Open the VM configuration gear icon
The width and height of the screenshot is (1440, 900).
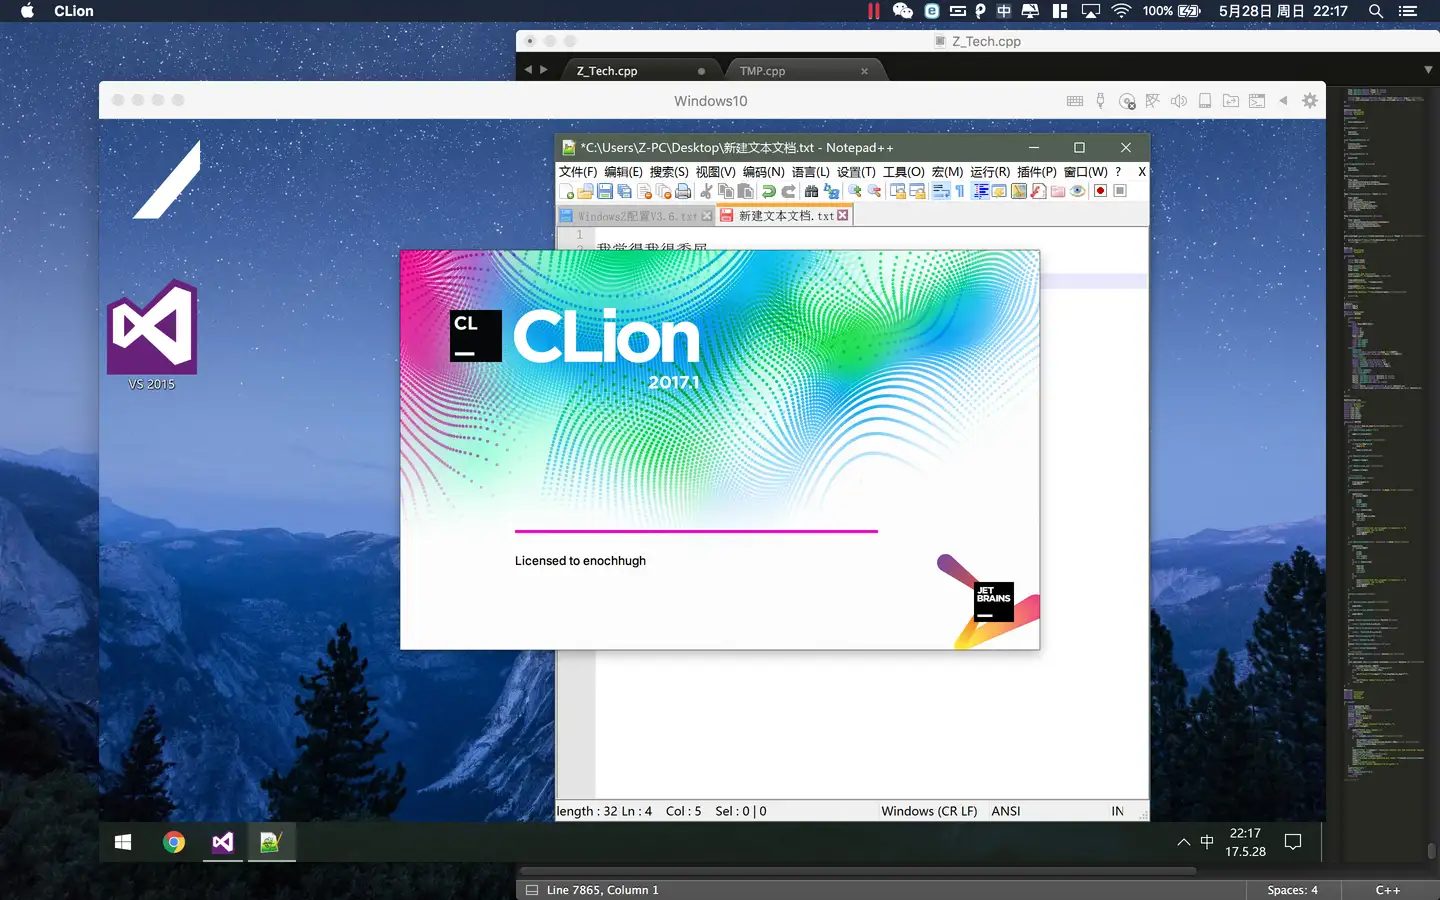1310,101
